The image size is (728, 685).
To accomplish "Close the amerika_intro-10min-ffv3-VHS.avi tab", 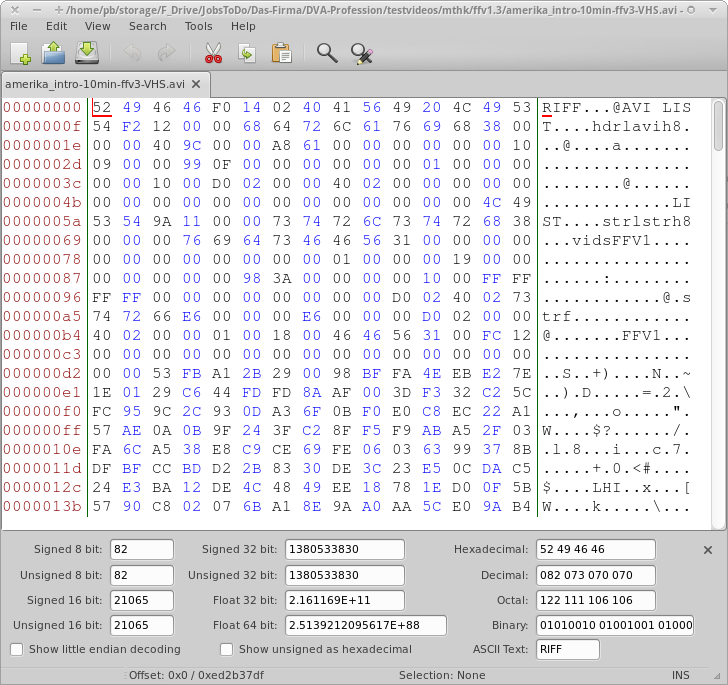I will 196,84.
